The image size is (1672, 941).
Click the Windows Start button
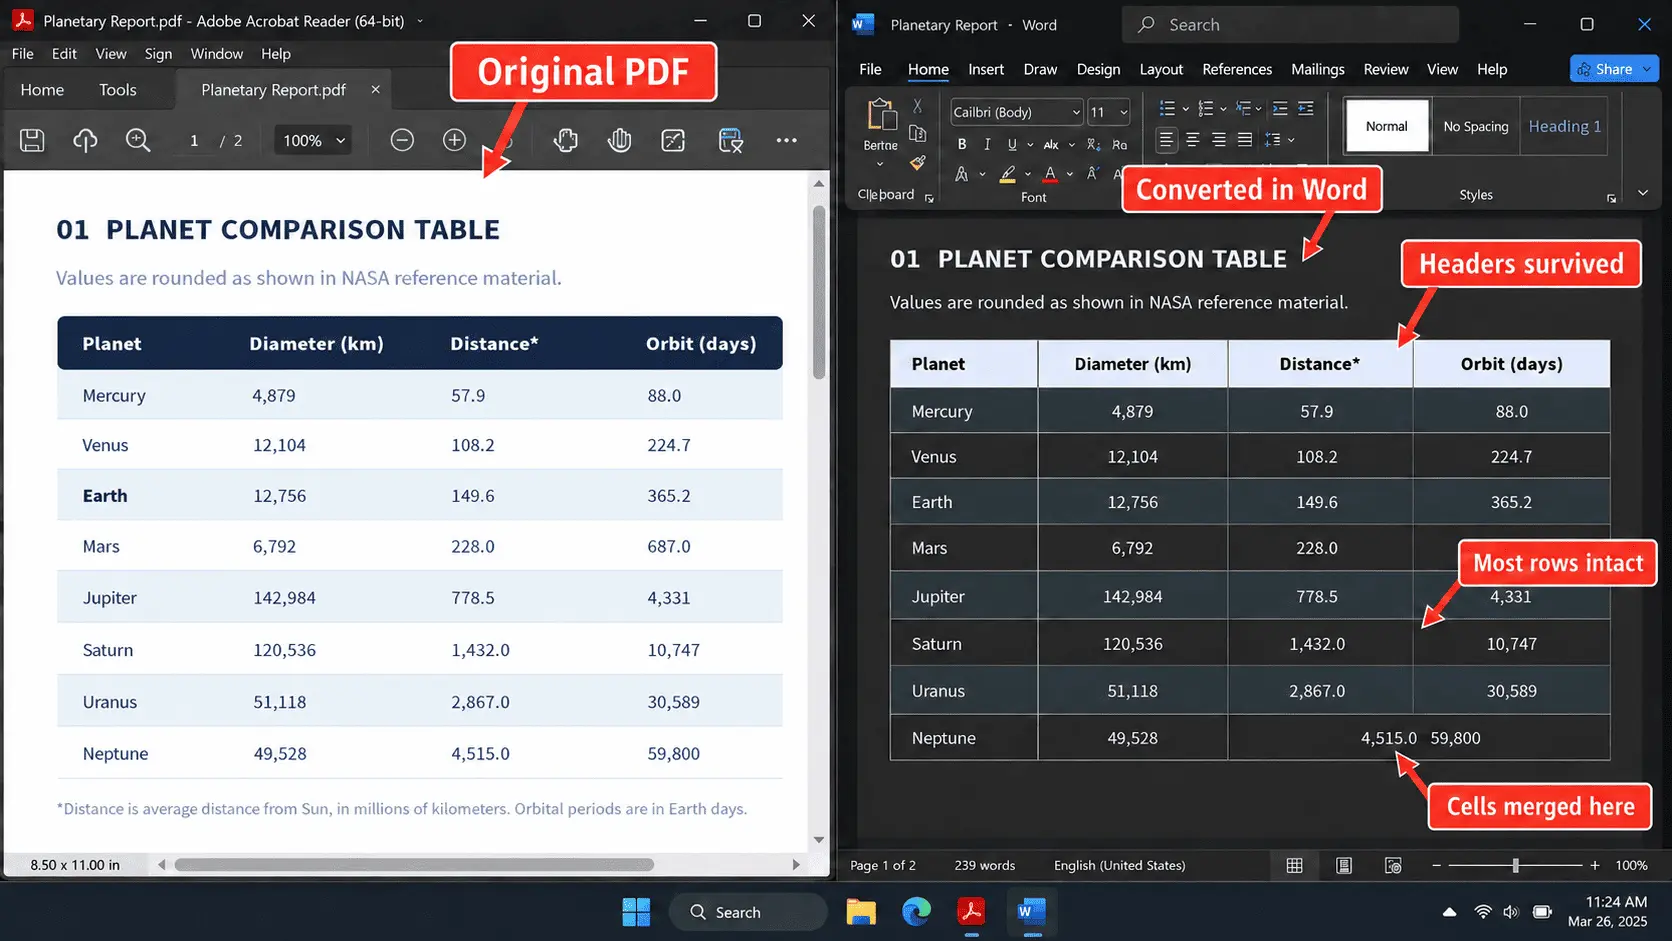pyautogui.click(x=636, y=912)
